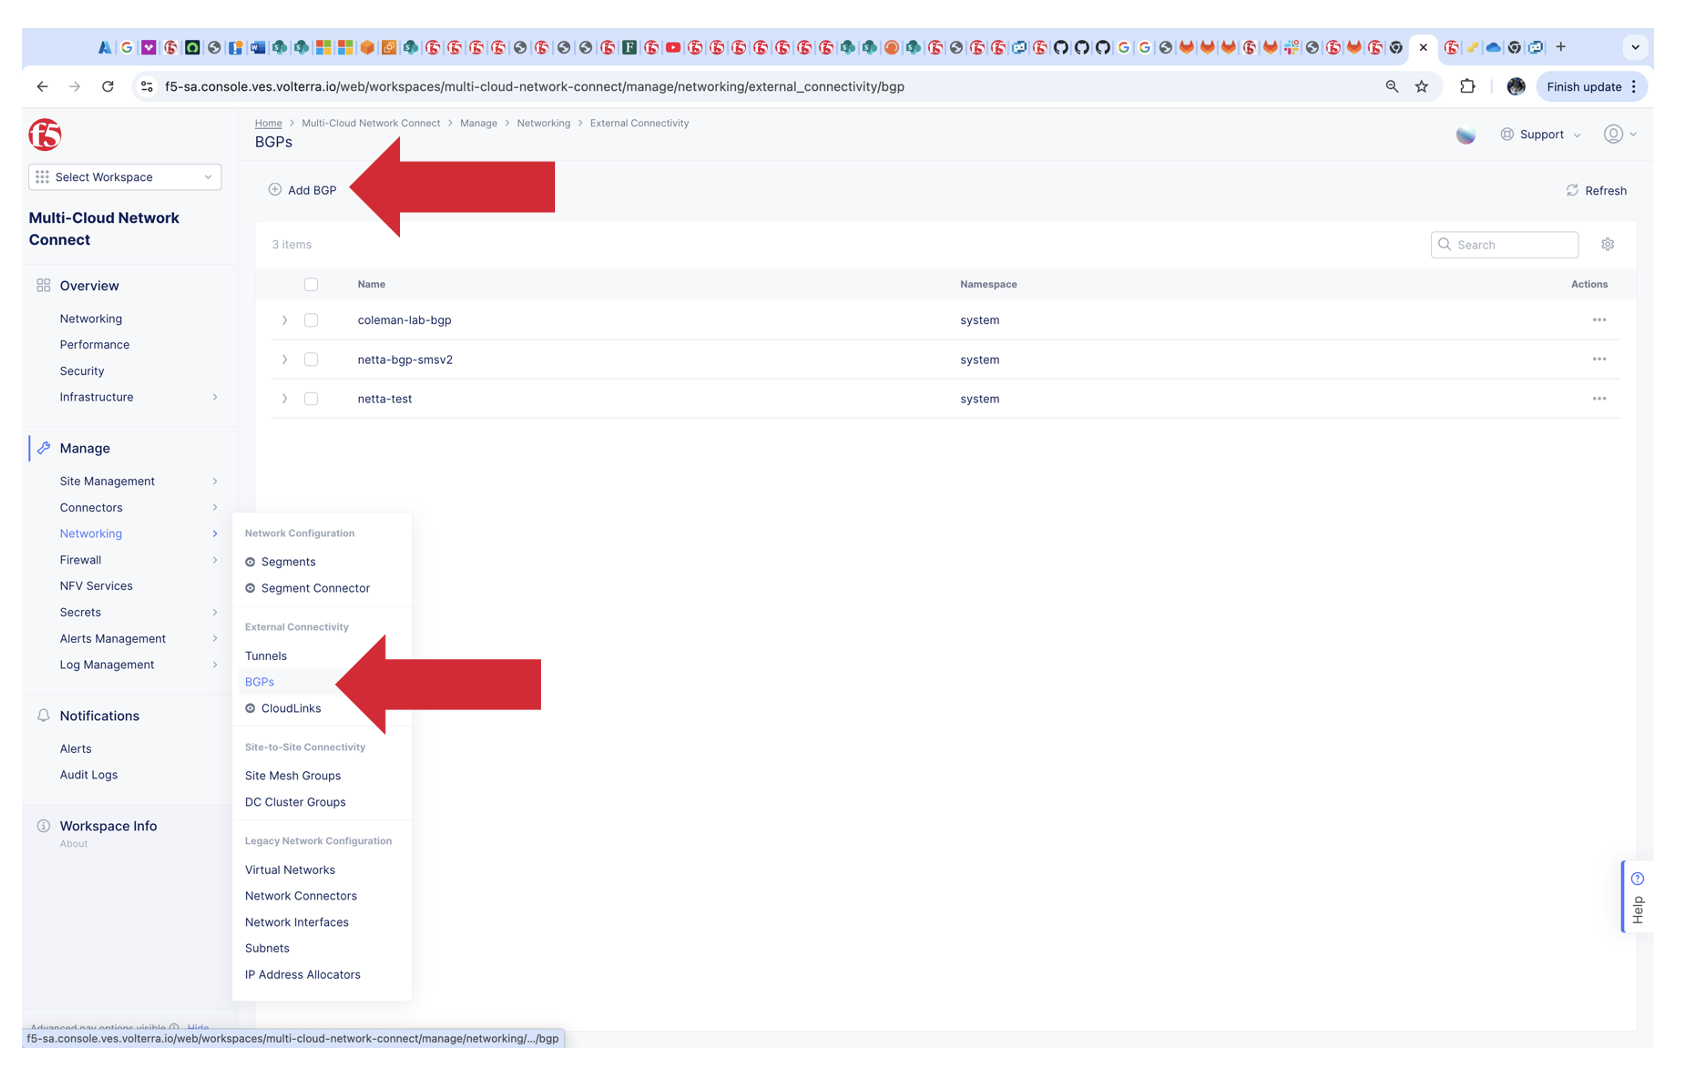1694x1086 pixels.
Task: Expand the Secrets submenu
Action: point(215,612)
